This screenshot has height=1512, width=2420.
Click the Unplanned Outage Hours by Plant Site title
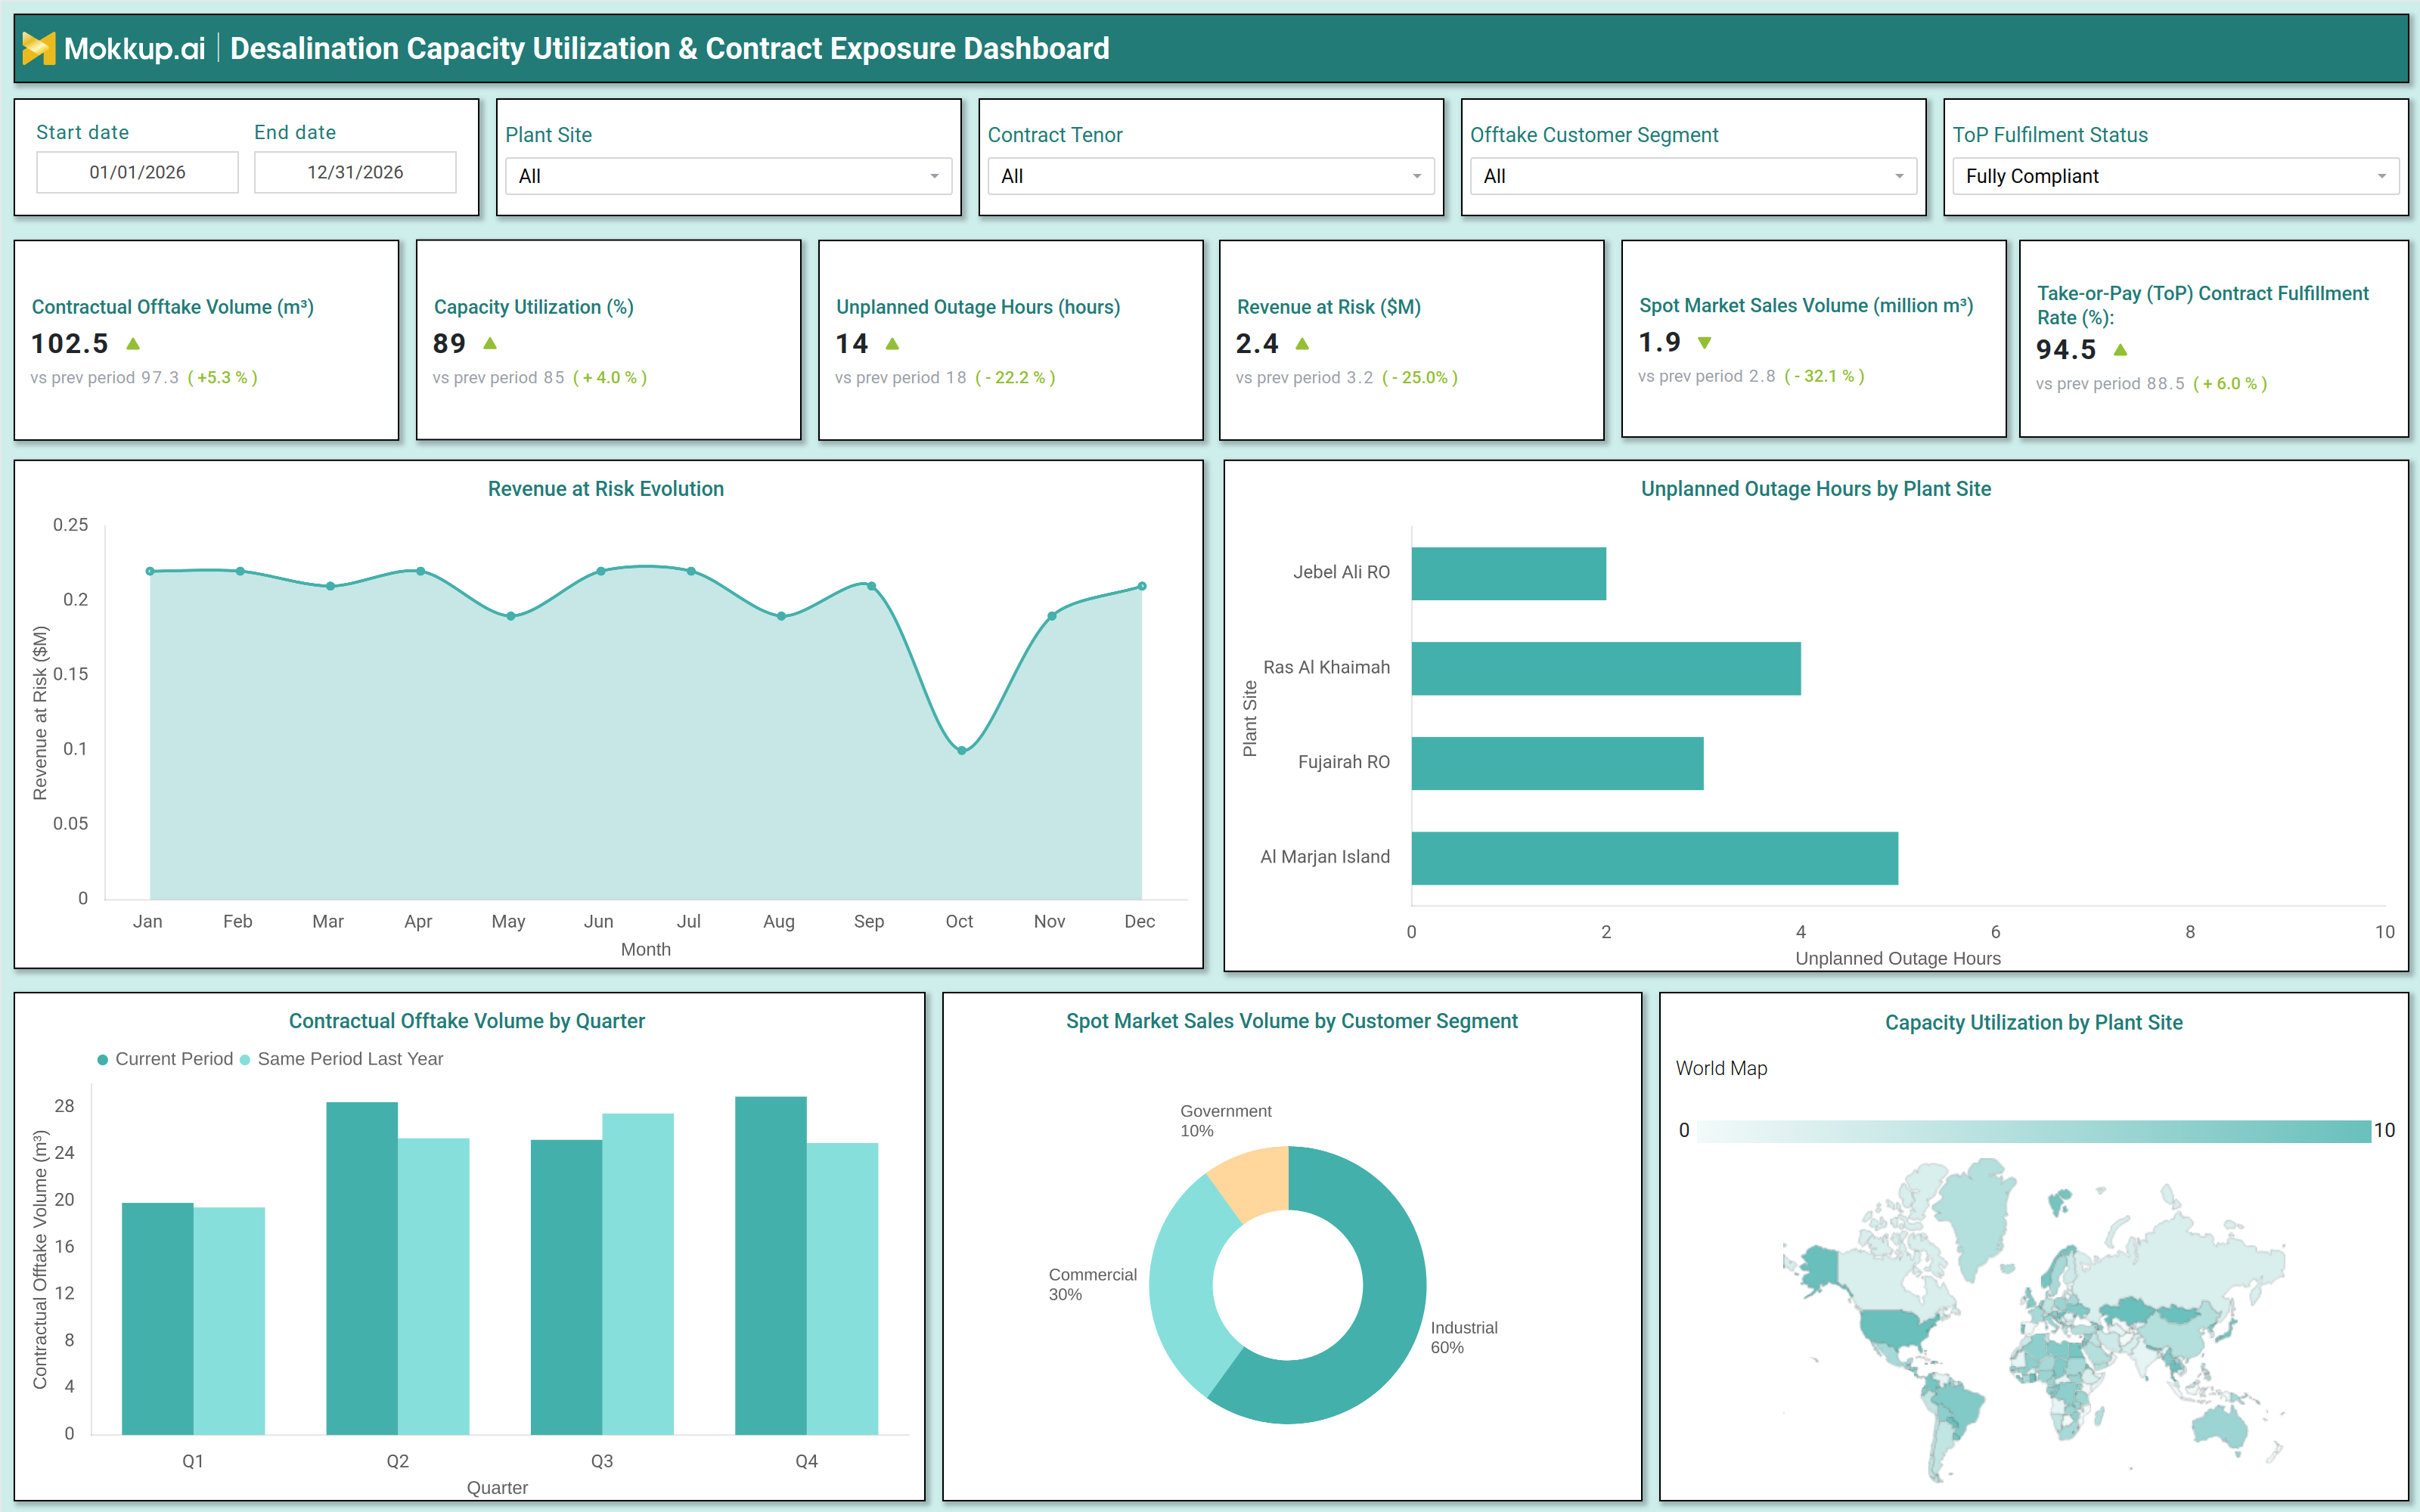tap(1816, 489)
